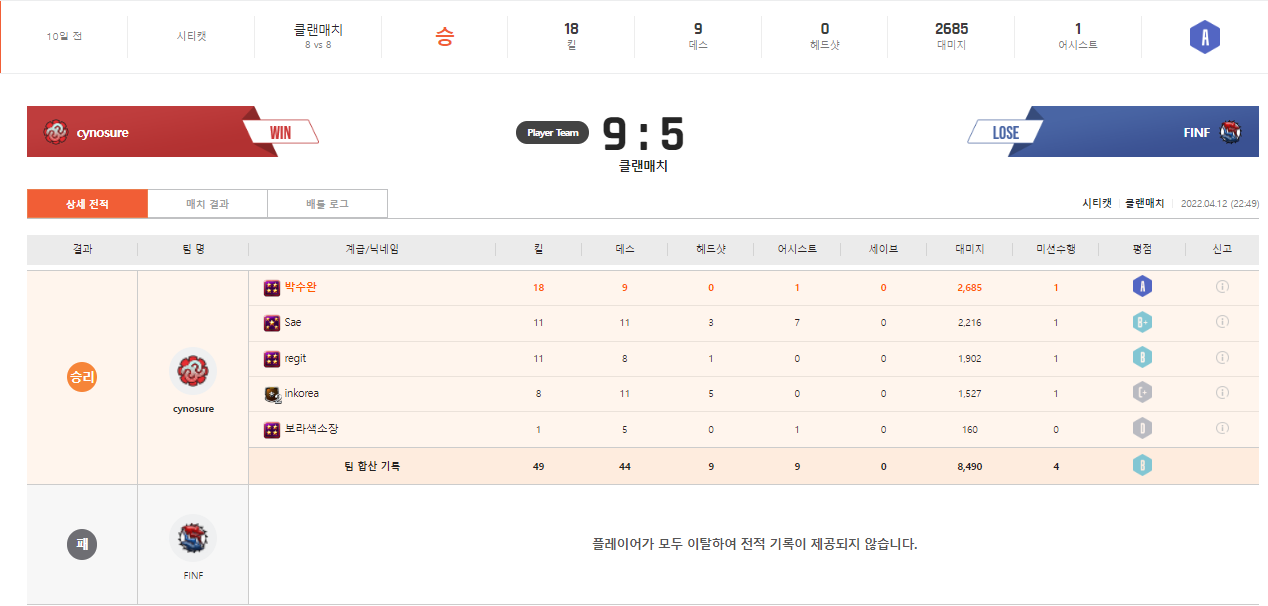Click the FINF clan logo in the losing row
The height and width of the screenshot is (606, 1268).
[192, 540]
